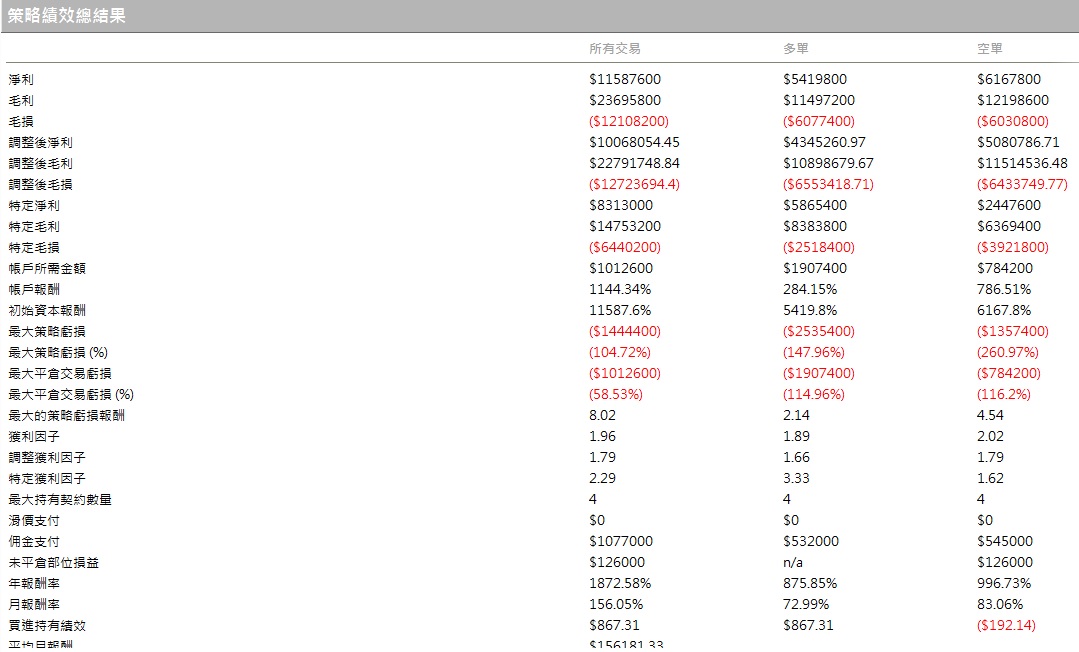The height and width of the screenshot is (652, 1079).
Task: Click net profit value $11587600
Action: click(625, 79)
